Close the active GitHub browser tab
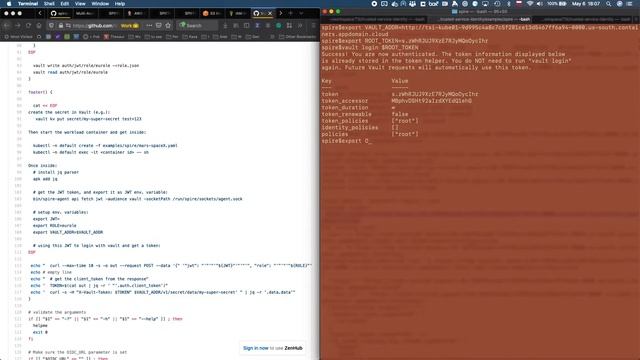Viewport: 640px width, 360px height. click(269, 13)
